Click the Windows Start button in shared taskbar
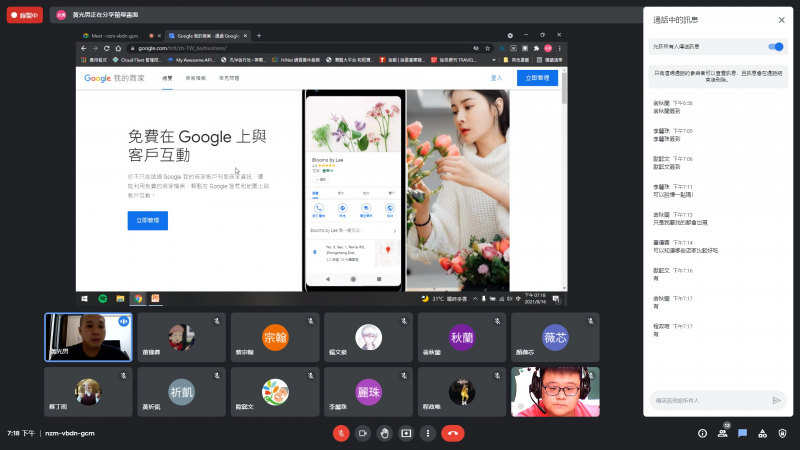Screen dimensions: 800x450 pos(85,298)
